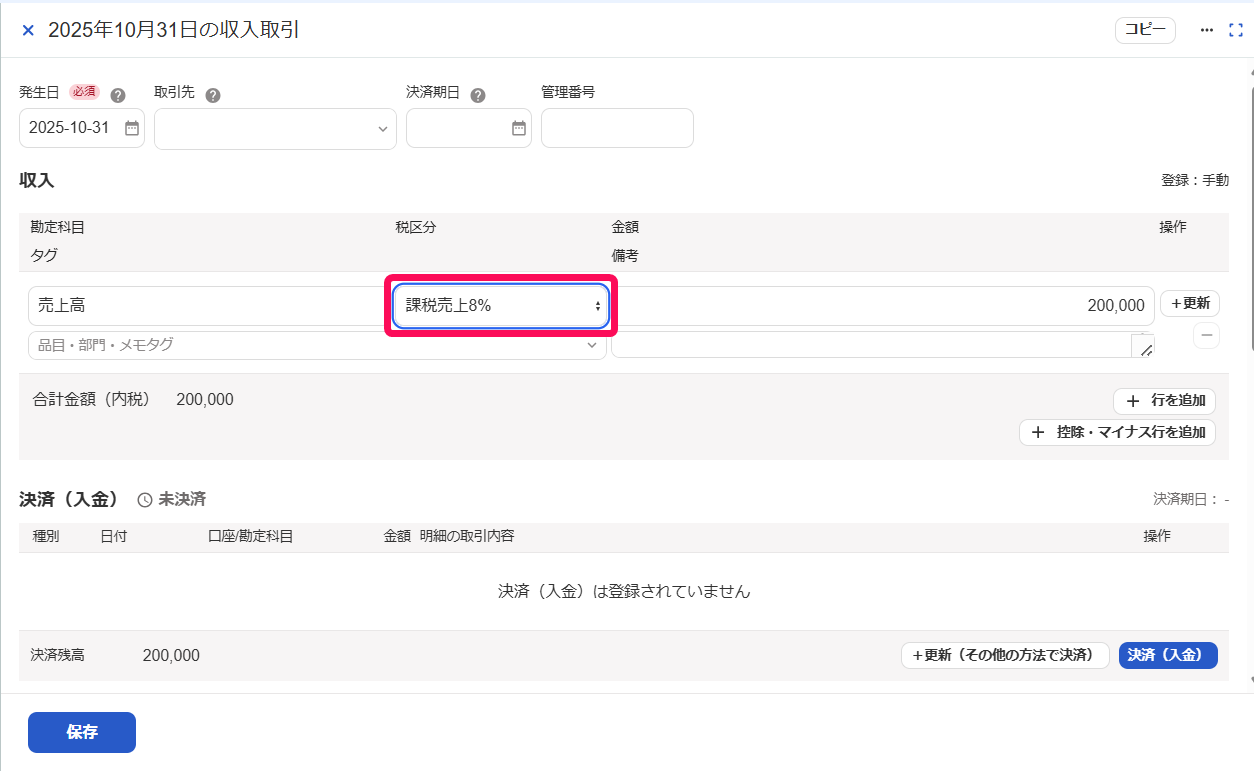Screen dimensions: 1254x771
Task: Expand dialog to fullscreen icon
Action: click(x=1235, y=30)
